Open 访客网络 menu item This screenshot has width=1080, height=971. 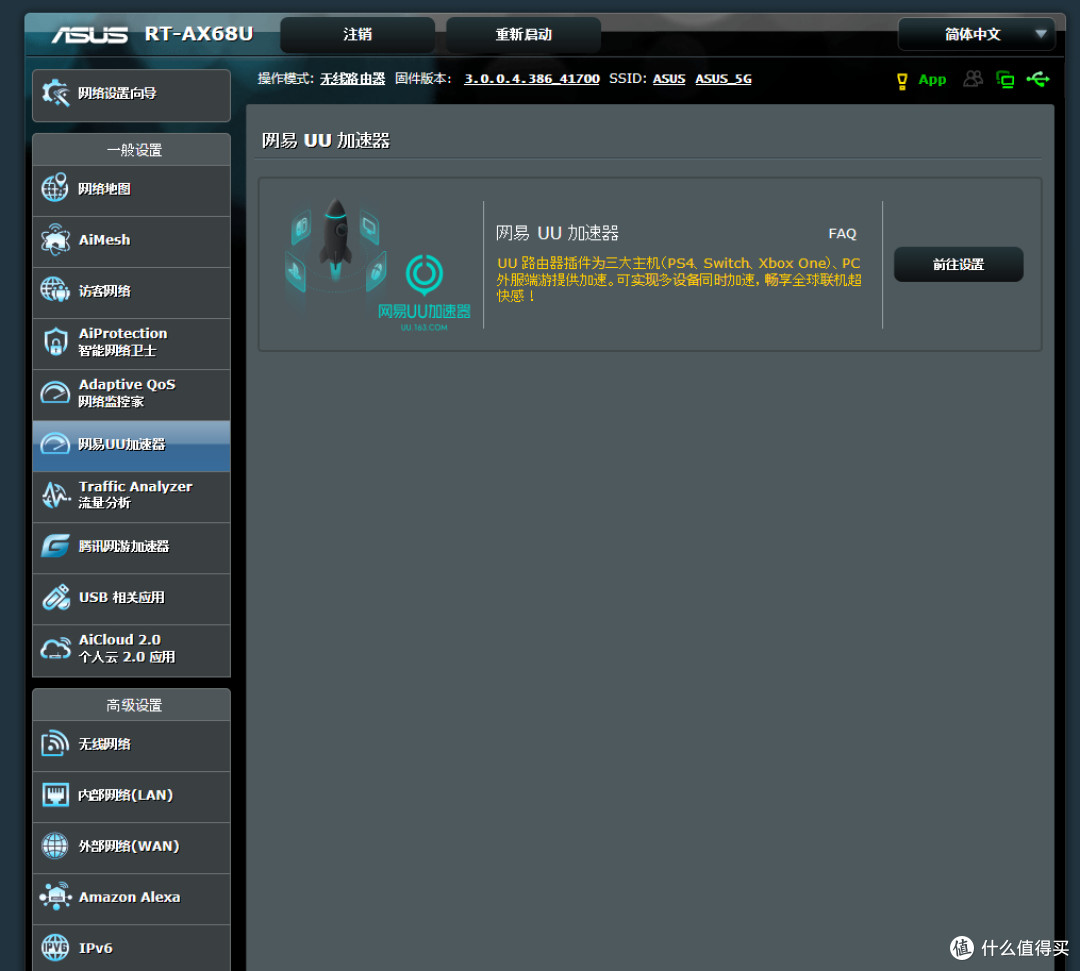(131, 292)
